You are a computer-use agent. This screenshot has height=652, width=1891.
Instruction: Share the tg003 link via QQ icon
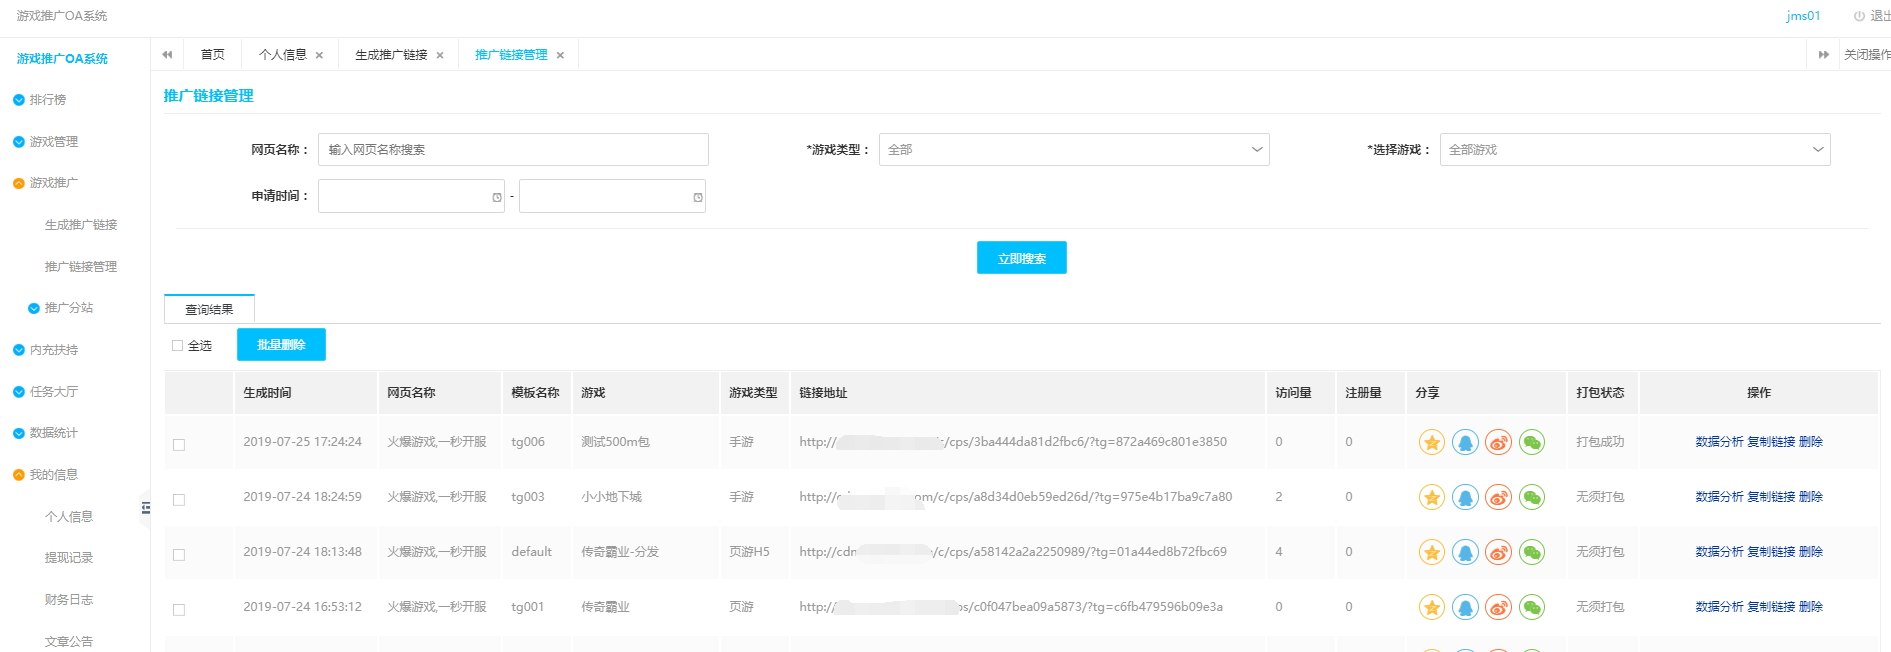tap(1465, 497)
